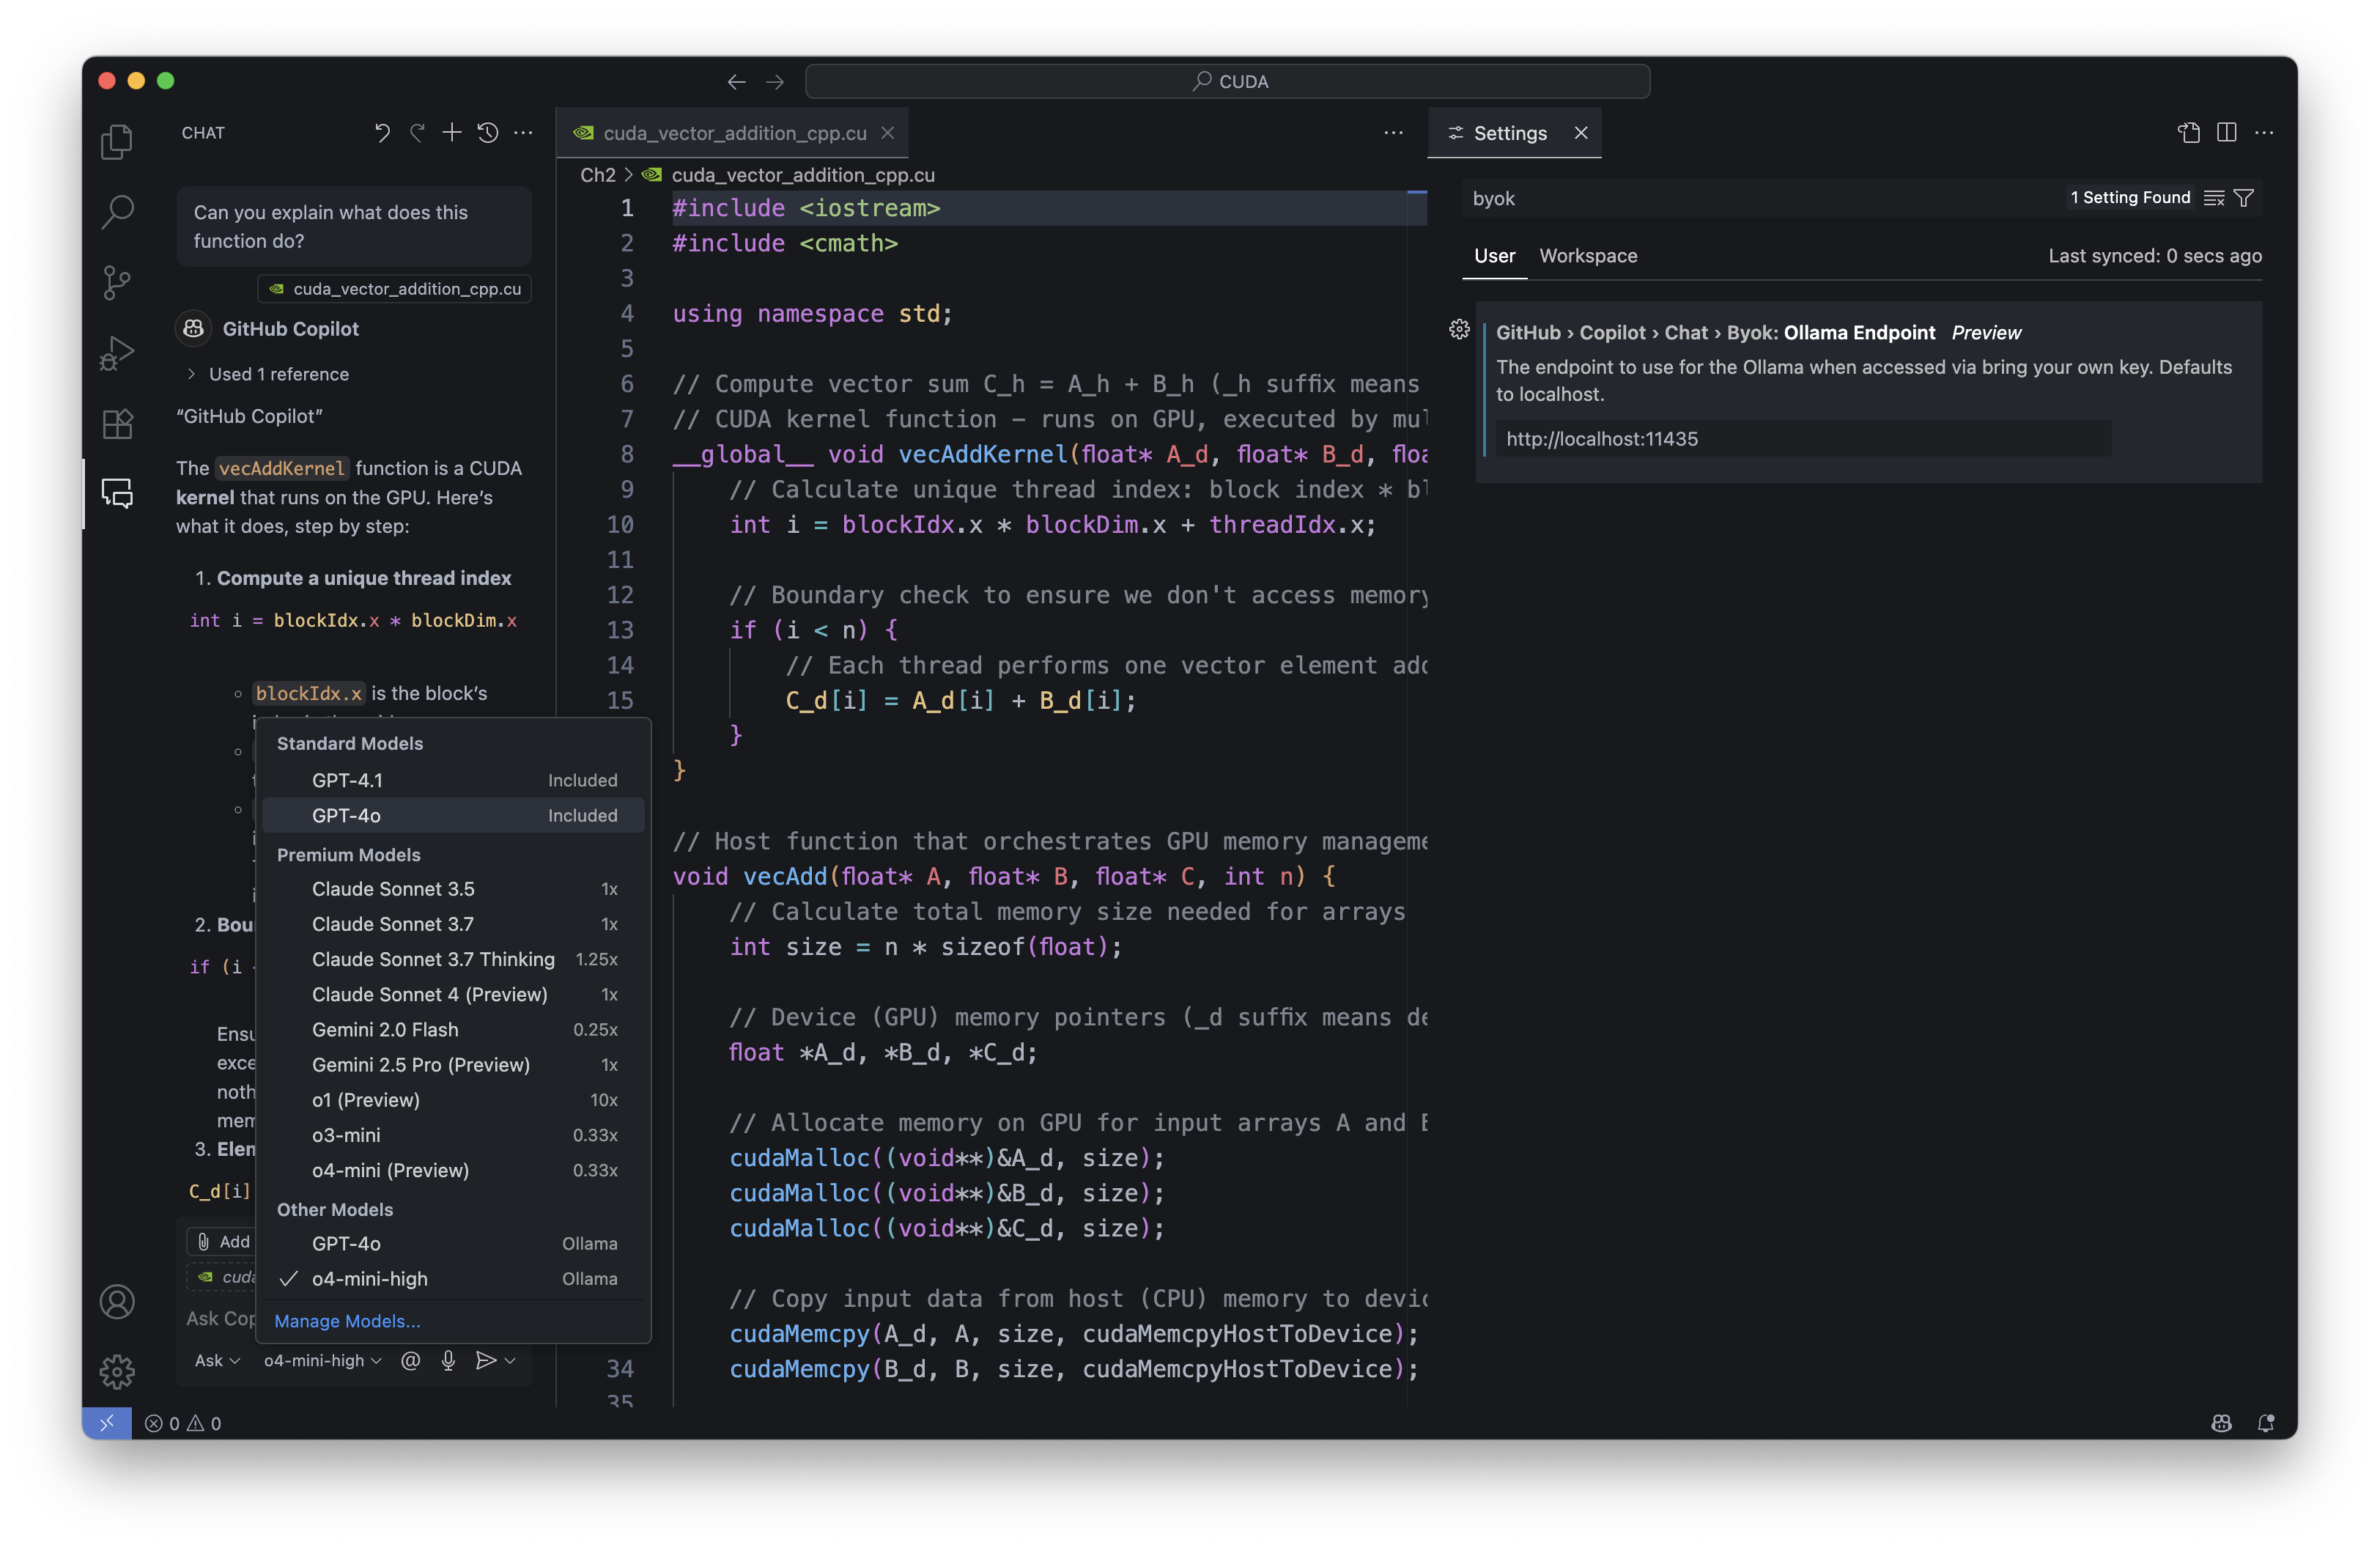Open the send options dropdown arrow
The image size is (2380, 1548).
point(510,1360)
